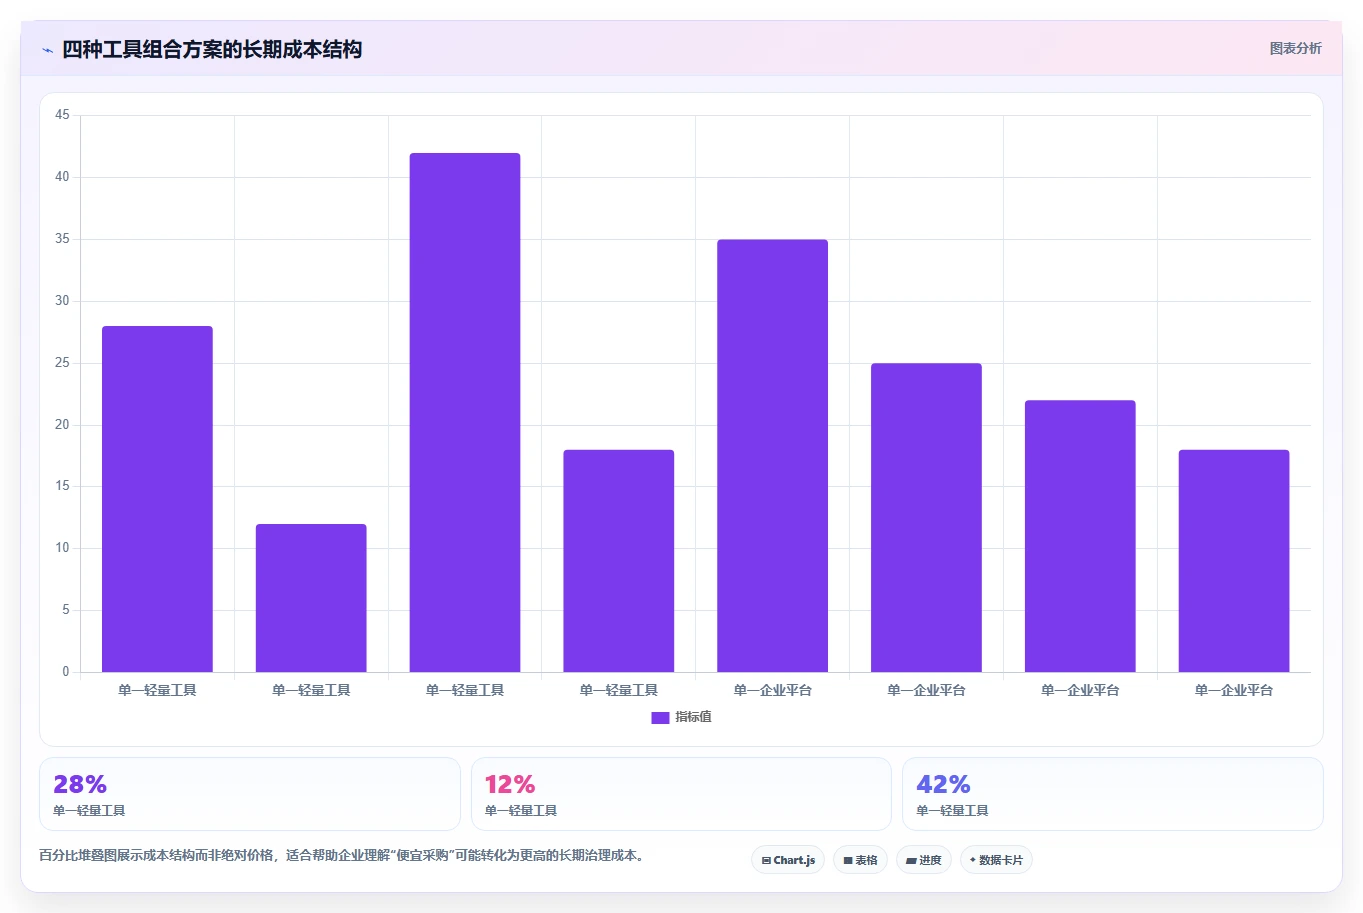Select the tallest bar with value 42
This screenshot has height=913, width=1363.
coord(465,412)
